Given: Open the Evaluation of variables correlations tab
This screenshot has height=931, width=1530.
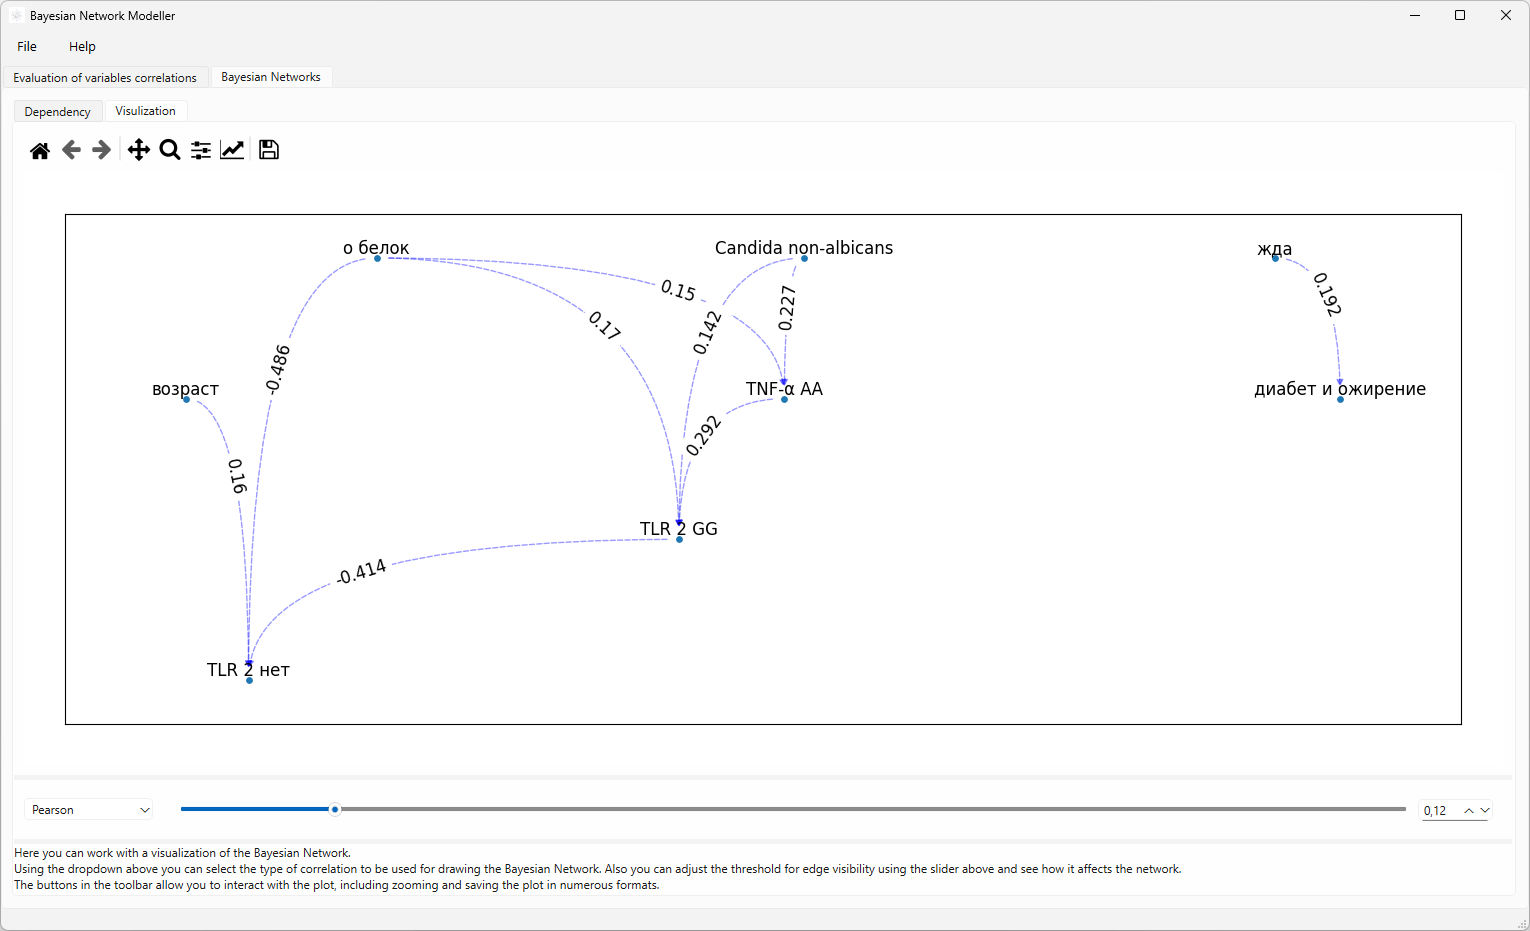Looking at the screenshot, I should coord(105,77).
